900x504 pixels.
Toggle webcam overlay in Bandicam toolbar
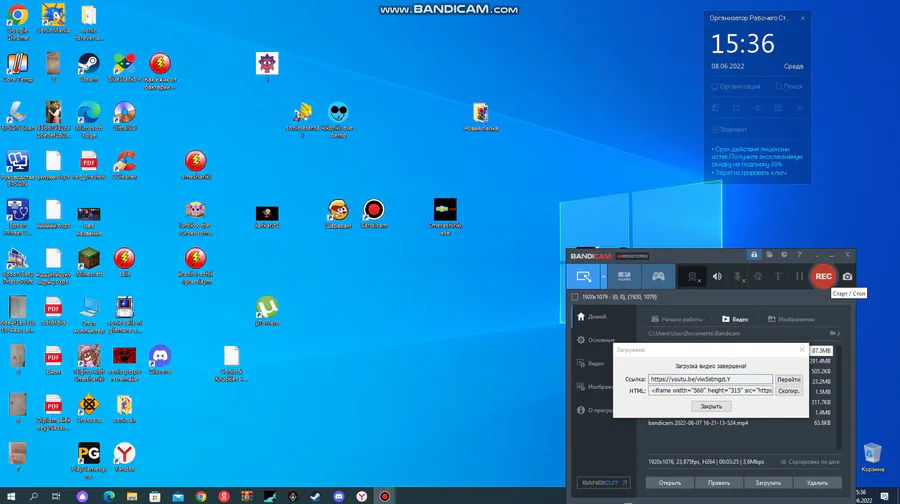693,277
